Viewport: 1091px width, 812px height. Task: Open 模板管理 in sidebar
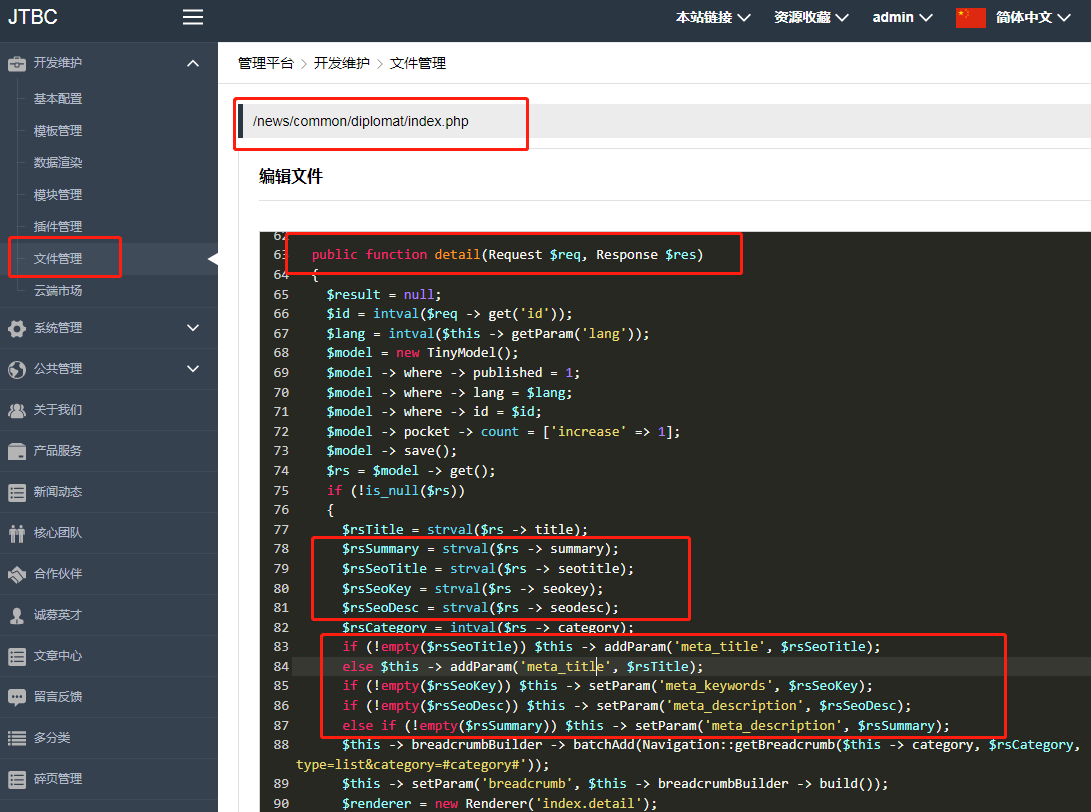coord(58,131)
